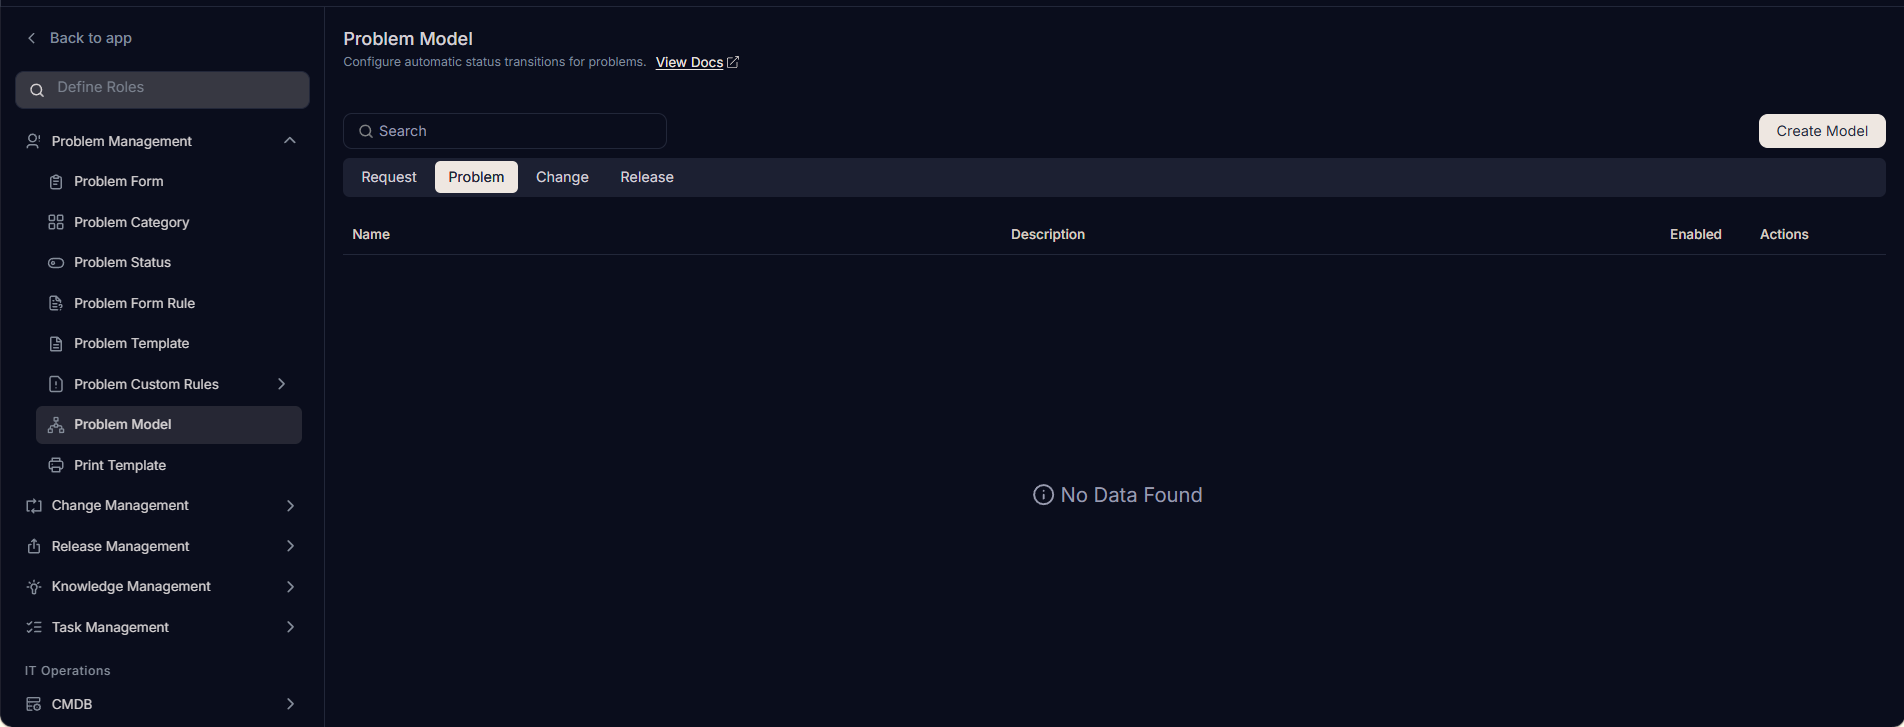Click the Problem Management user icon
Viewport: 1904px width, 727px height.
point(34,141)
